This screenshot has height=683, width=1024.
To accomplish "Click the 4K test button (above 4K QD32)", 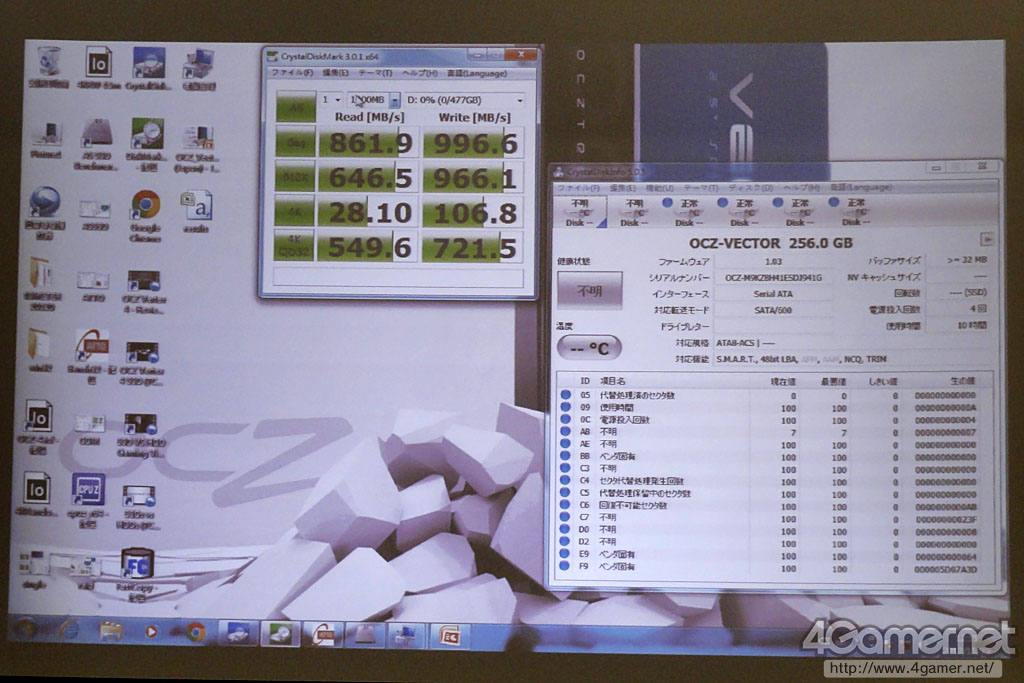I will 295,211.
